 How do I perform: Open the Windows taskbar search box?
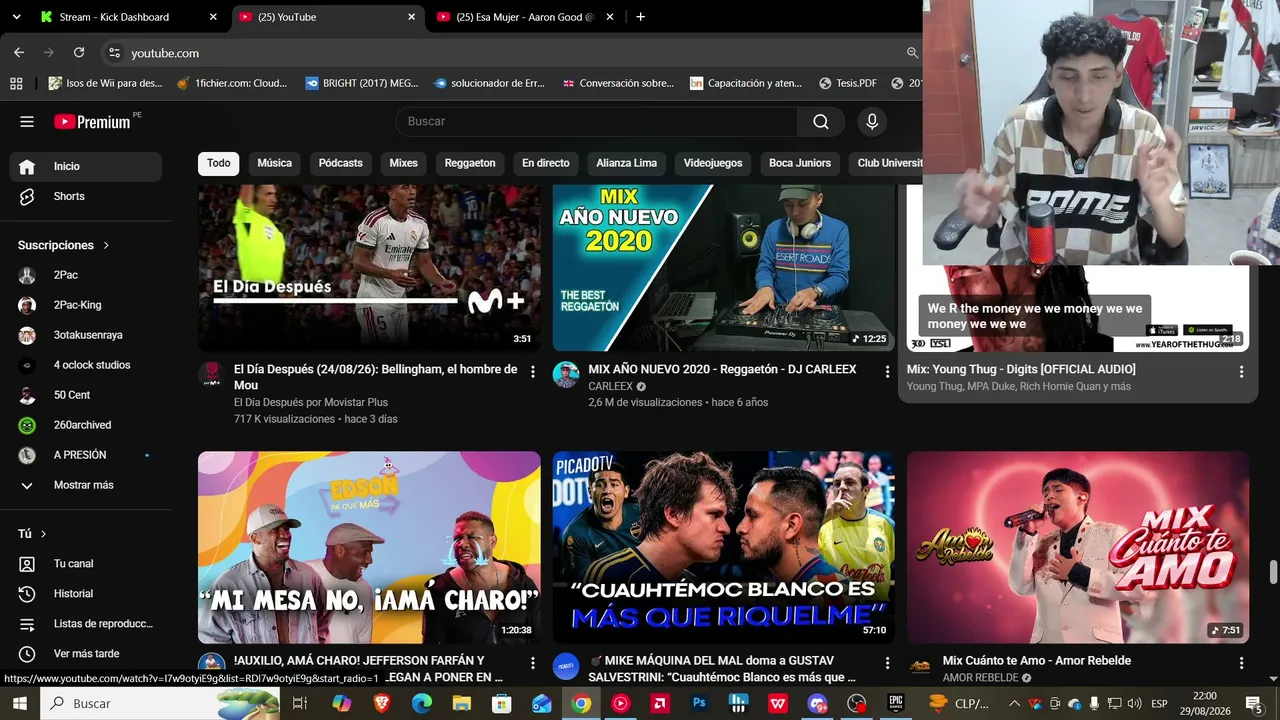pos(160,704)
